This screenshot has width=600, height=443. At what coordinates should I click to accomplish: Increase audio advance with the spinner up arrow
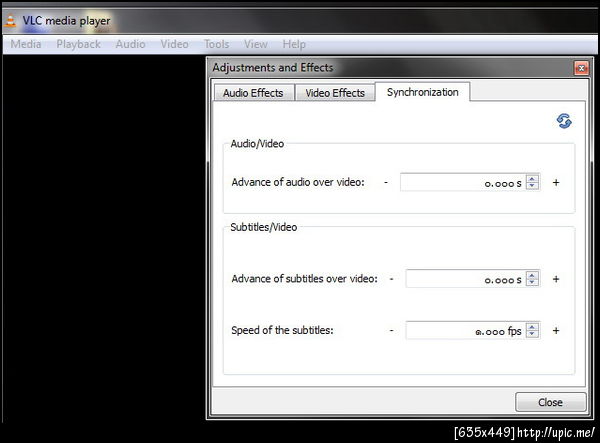532,178
